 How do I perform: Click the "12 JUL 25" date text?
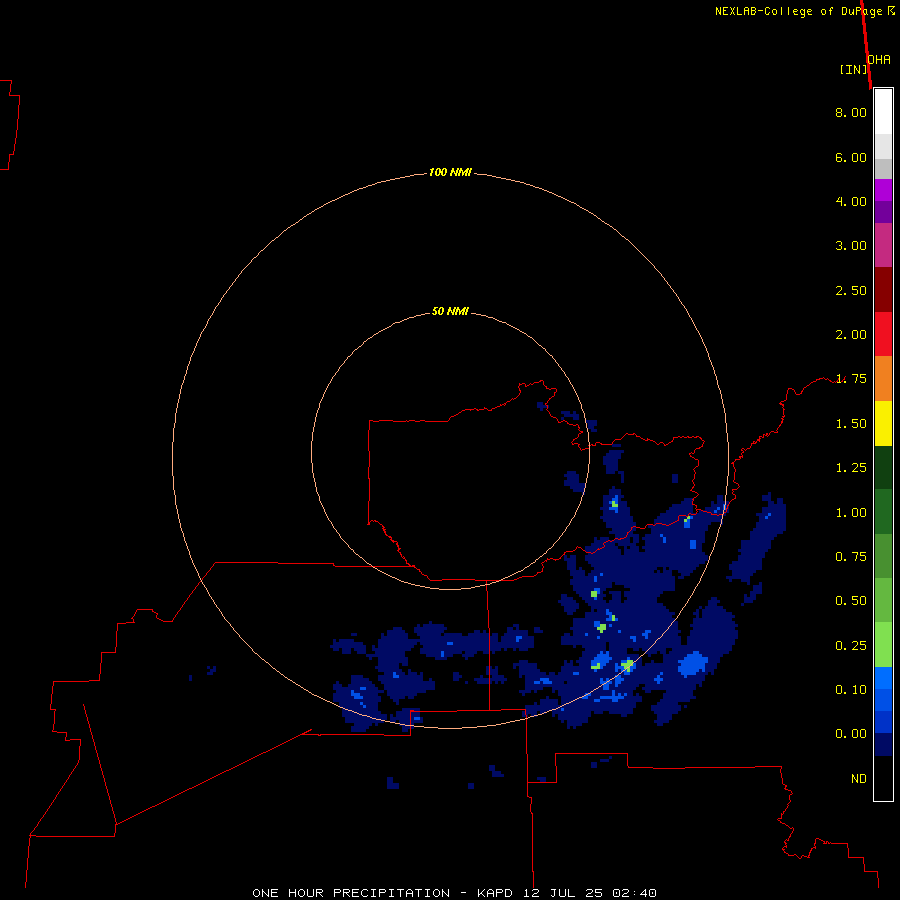pyautogui.click(x=562, y=893)
